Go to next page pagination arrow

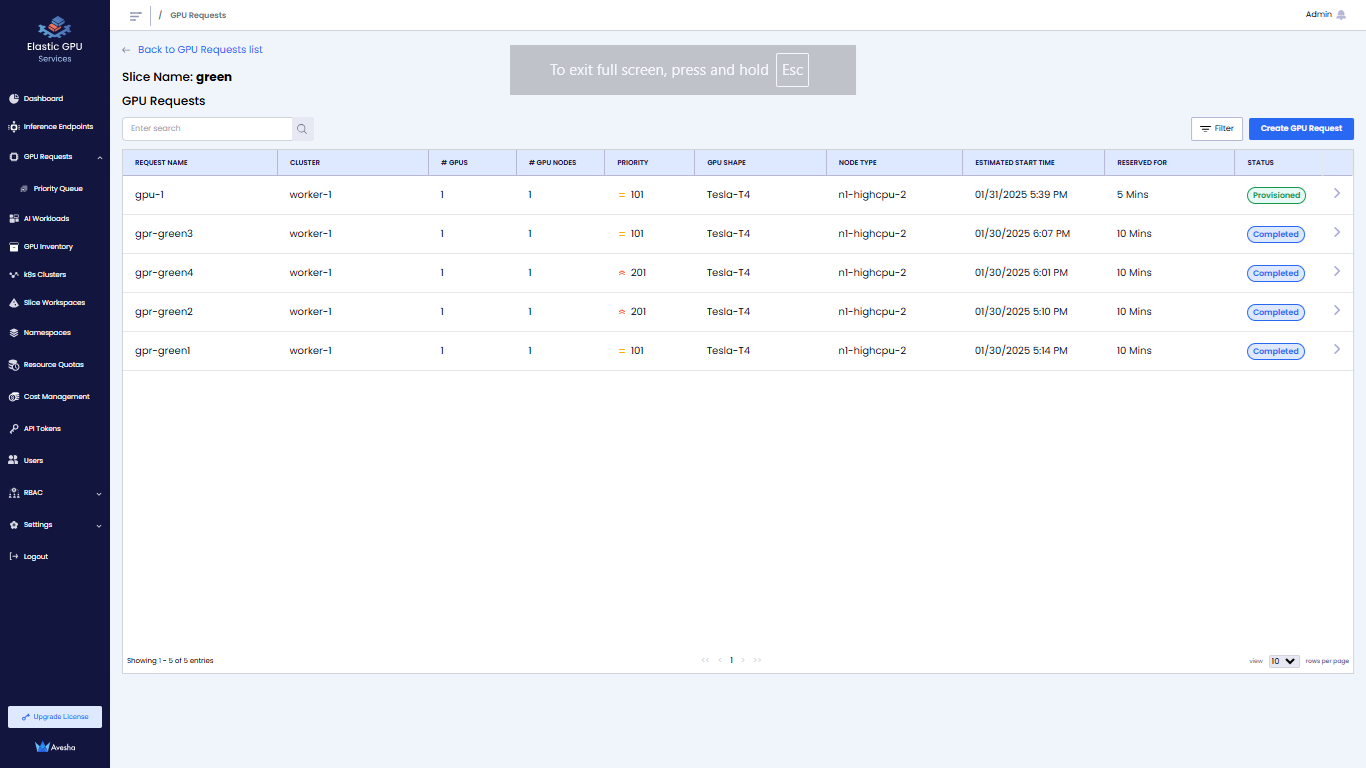(743, 660)
